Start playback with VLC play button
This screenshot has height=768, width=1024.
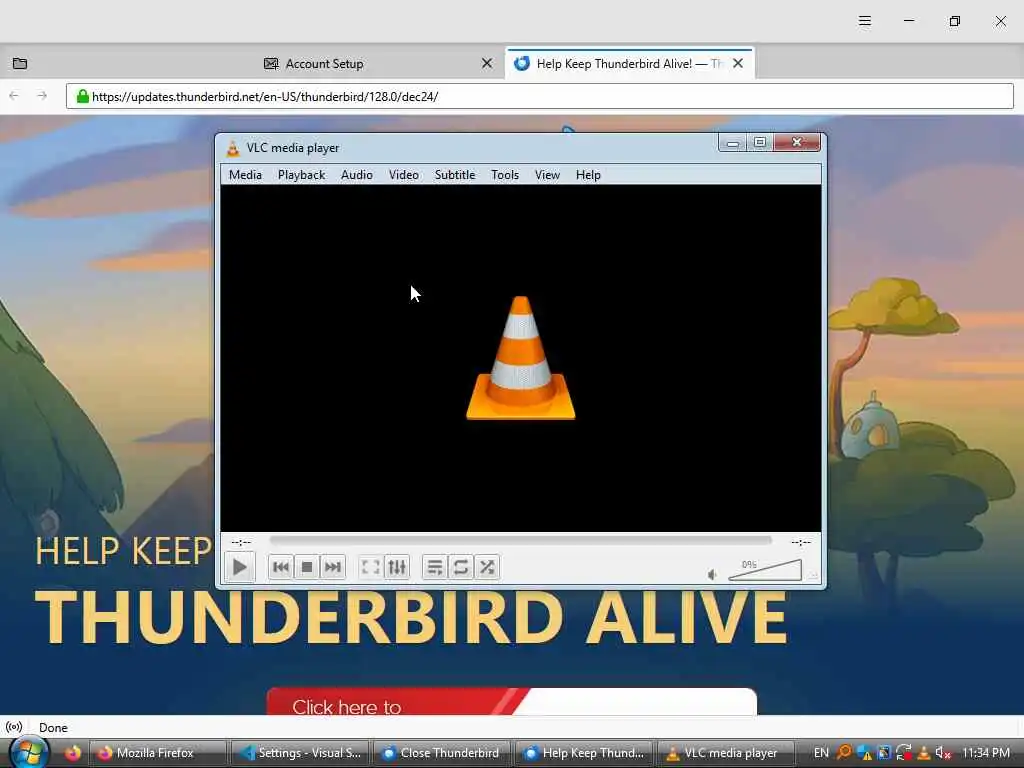coord(240,568)
